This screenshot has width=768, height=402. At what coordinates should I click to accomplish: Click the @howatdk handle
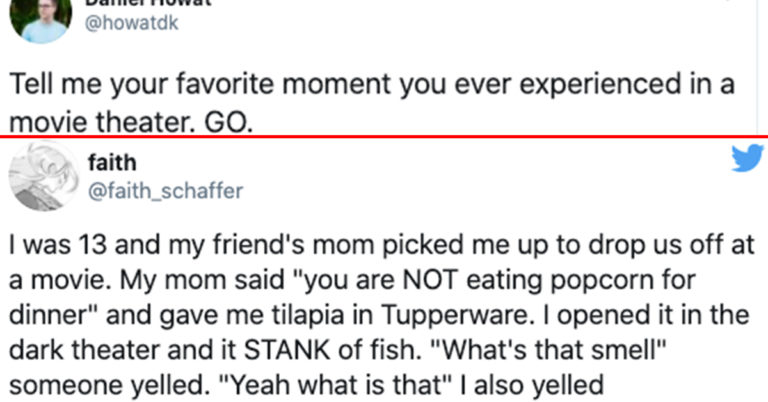pyautogui.click(x=135, y=23)
